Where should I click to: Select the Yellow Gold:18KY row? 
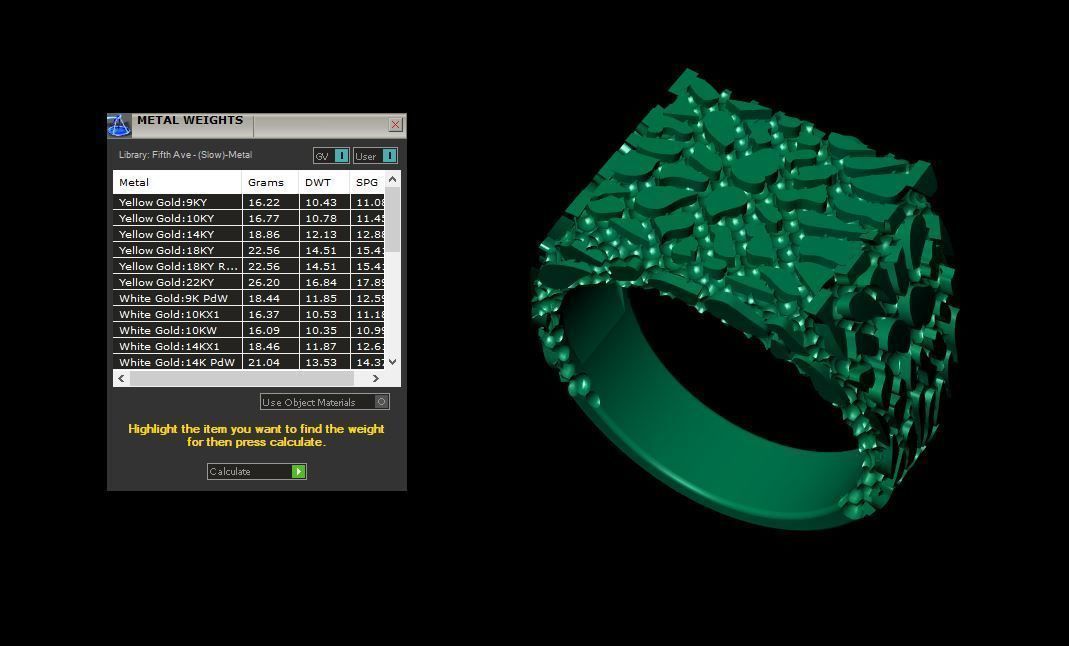249,250
